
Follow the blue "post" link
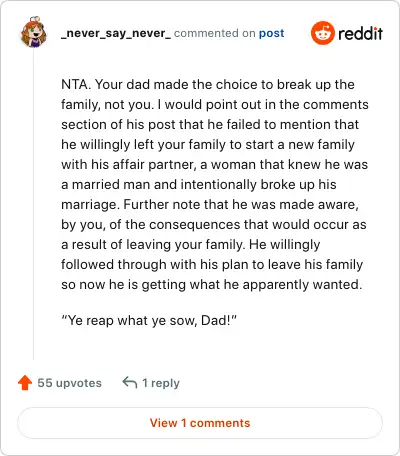[x=272, y=33]
